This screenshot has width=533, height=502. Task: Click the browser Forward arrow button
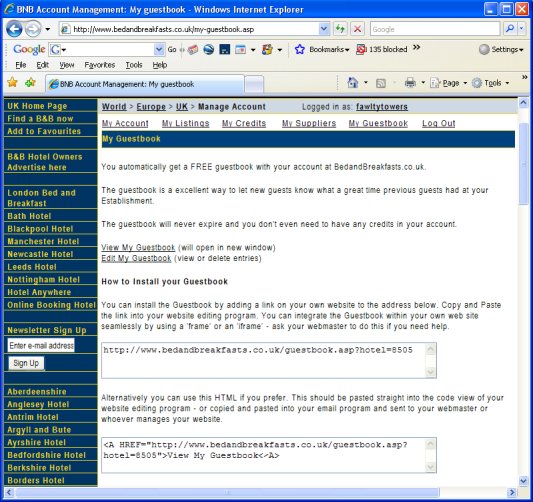tap(33, 29)
